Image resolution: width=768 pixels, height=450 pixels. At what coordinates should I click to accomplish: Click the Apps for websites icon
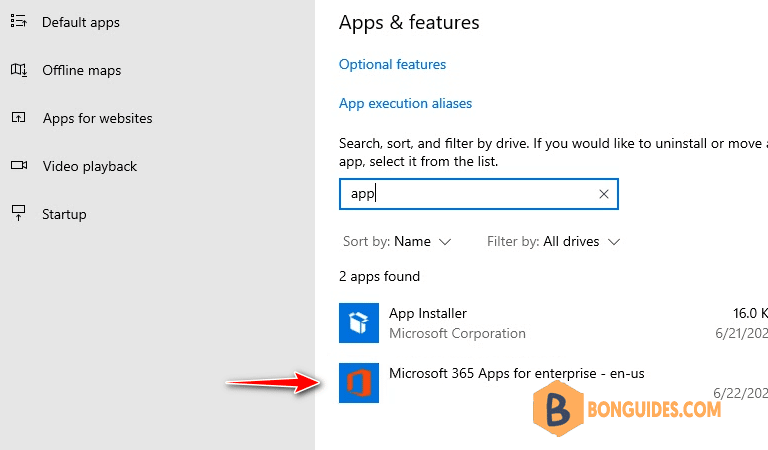(x=18, y=118)
